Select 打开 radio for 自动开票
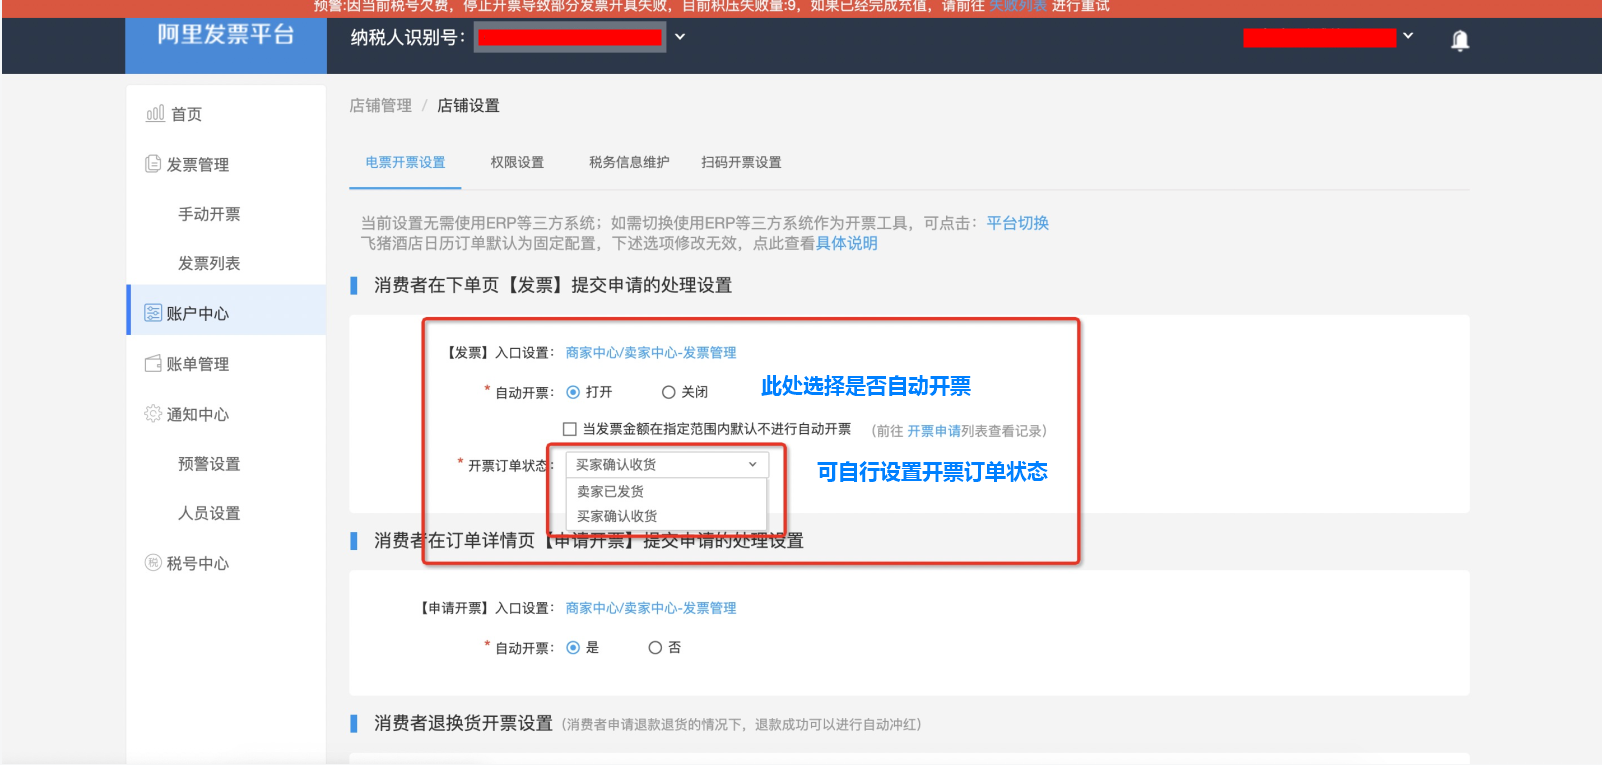 [573, 392]
